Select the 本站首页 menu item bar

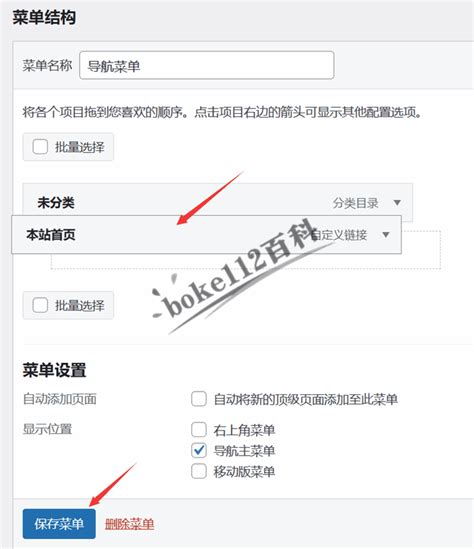[207, 235]
